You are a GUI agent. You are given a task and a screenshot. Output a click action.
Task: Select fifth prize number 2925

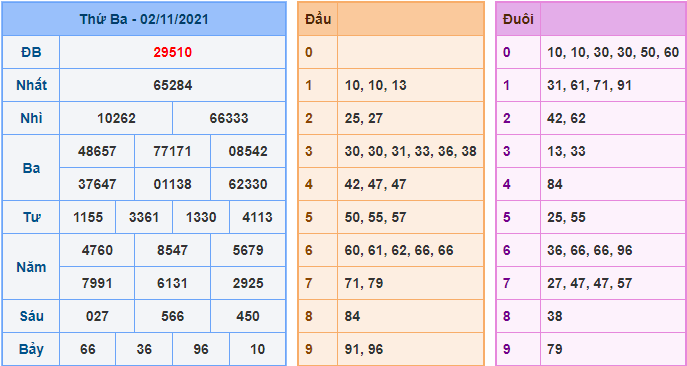248,283
